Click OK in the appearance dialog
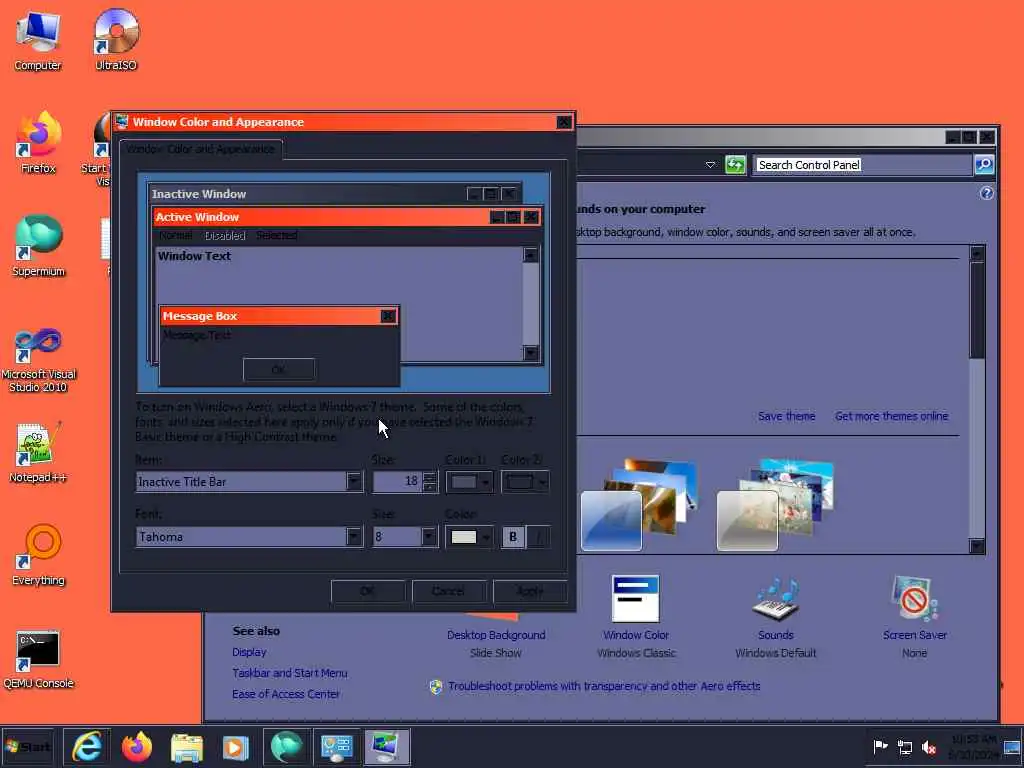 368,591
